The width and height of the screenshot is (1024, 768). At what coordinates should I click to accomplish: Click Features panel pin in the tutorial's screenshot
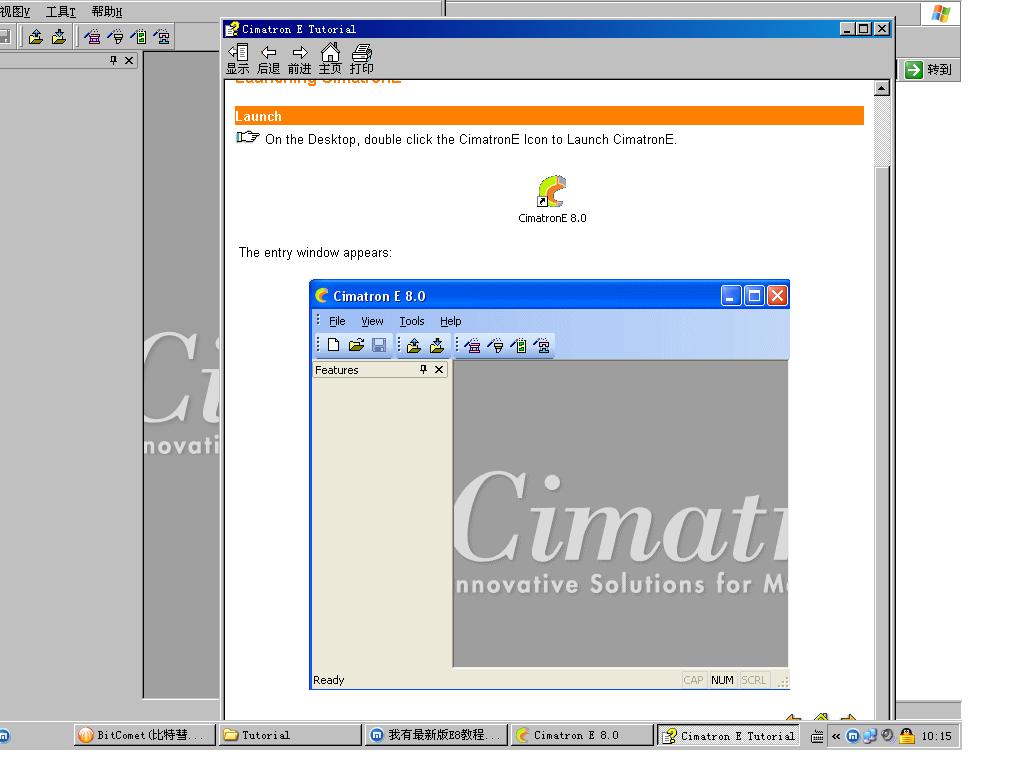click(x=423, y=370)
